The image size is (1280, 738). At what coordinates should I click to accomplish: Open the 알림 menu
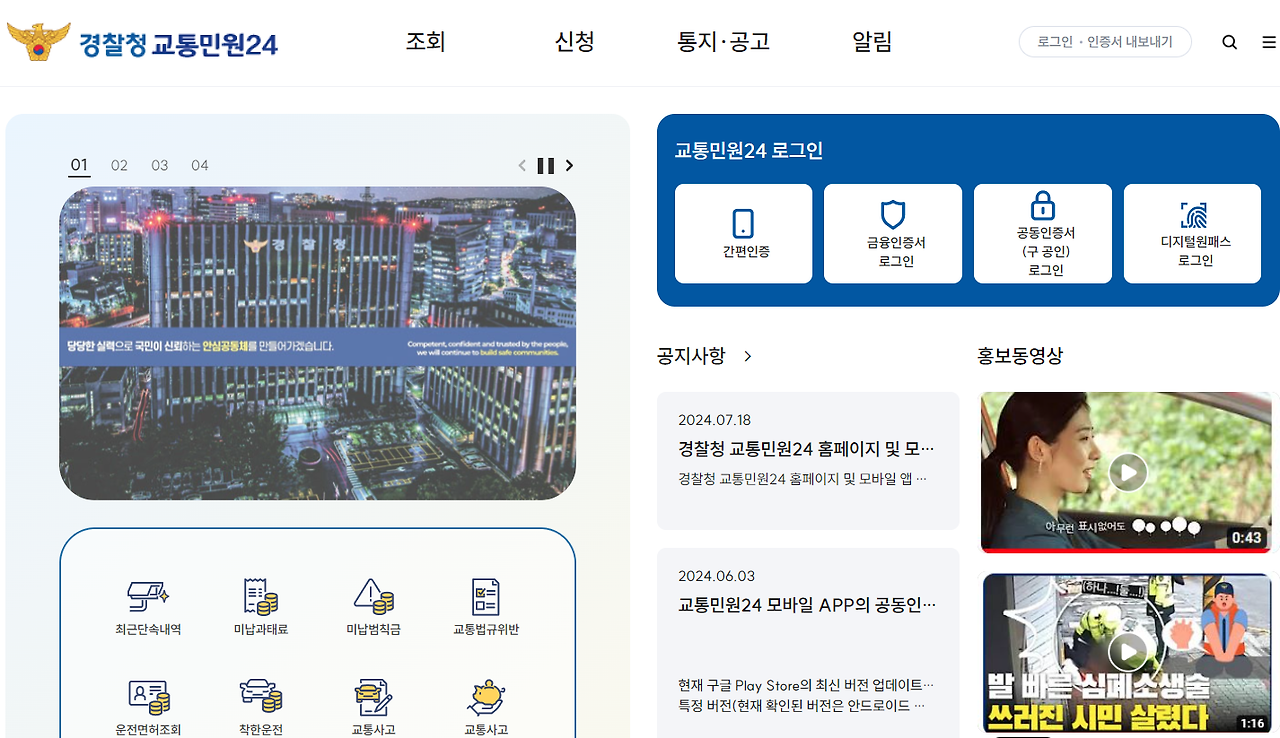tap(872, 42)
